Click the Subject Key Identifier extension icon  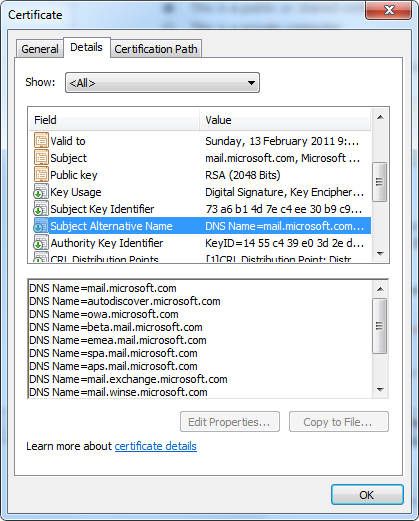[41, 209]
